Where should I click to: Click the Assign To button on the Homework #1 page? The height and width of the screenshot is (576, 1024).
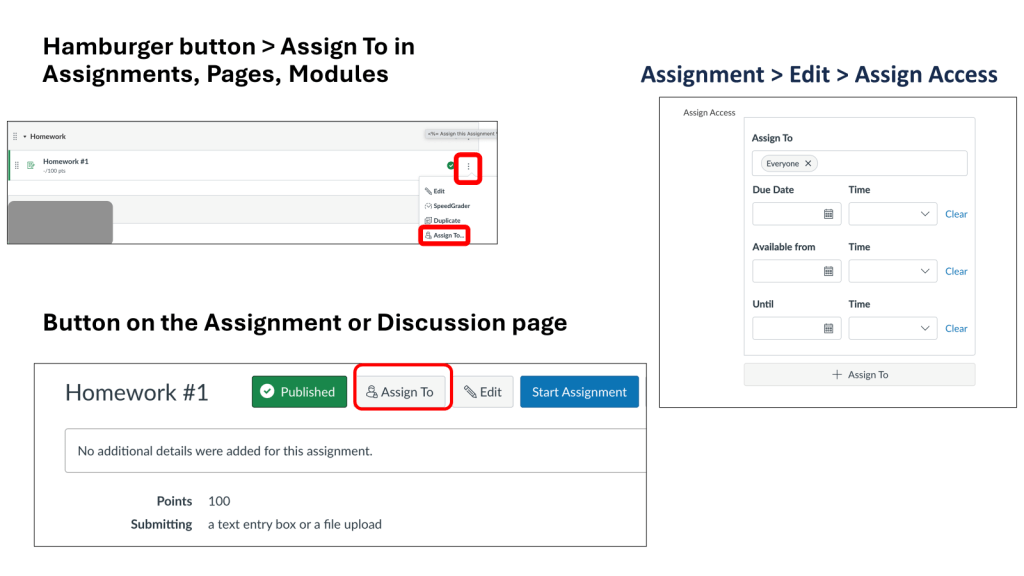pyautogui.click(x=402, y=391)
